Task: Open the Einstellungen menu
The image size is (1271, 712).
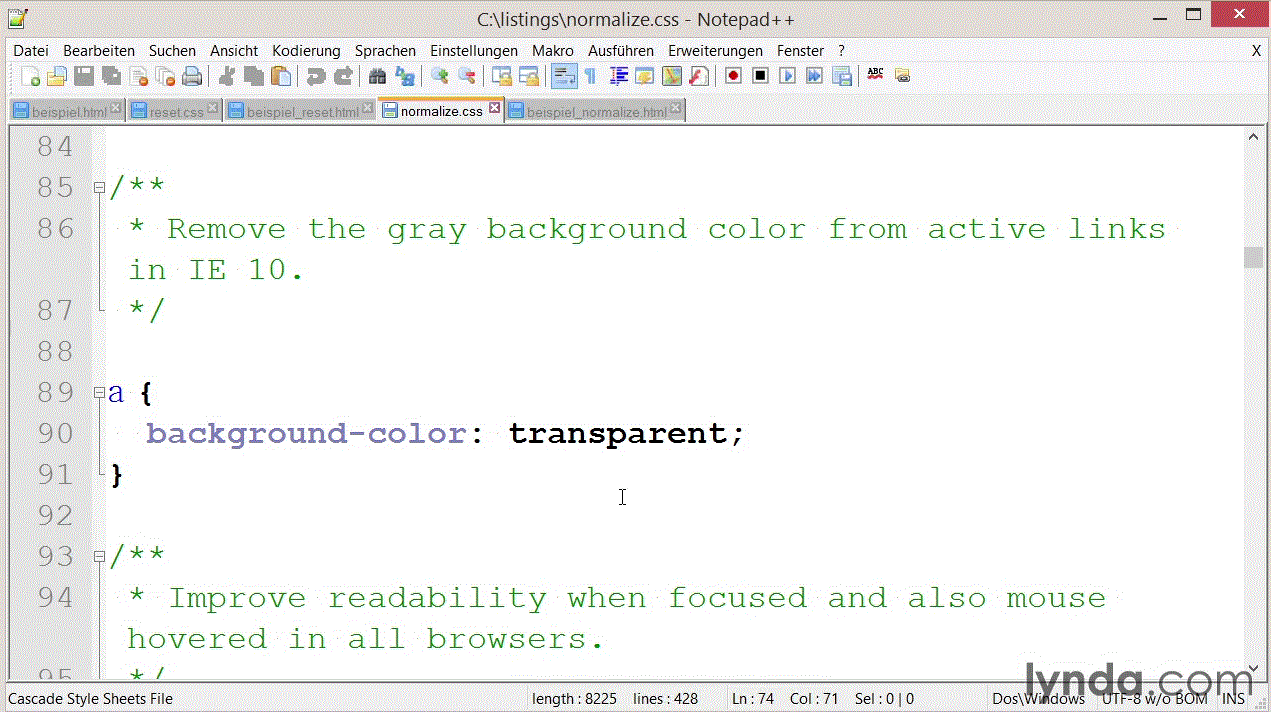Action: (x=474, y=50)
